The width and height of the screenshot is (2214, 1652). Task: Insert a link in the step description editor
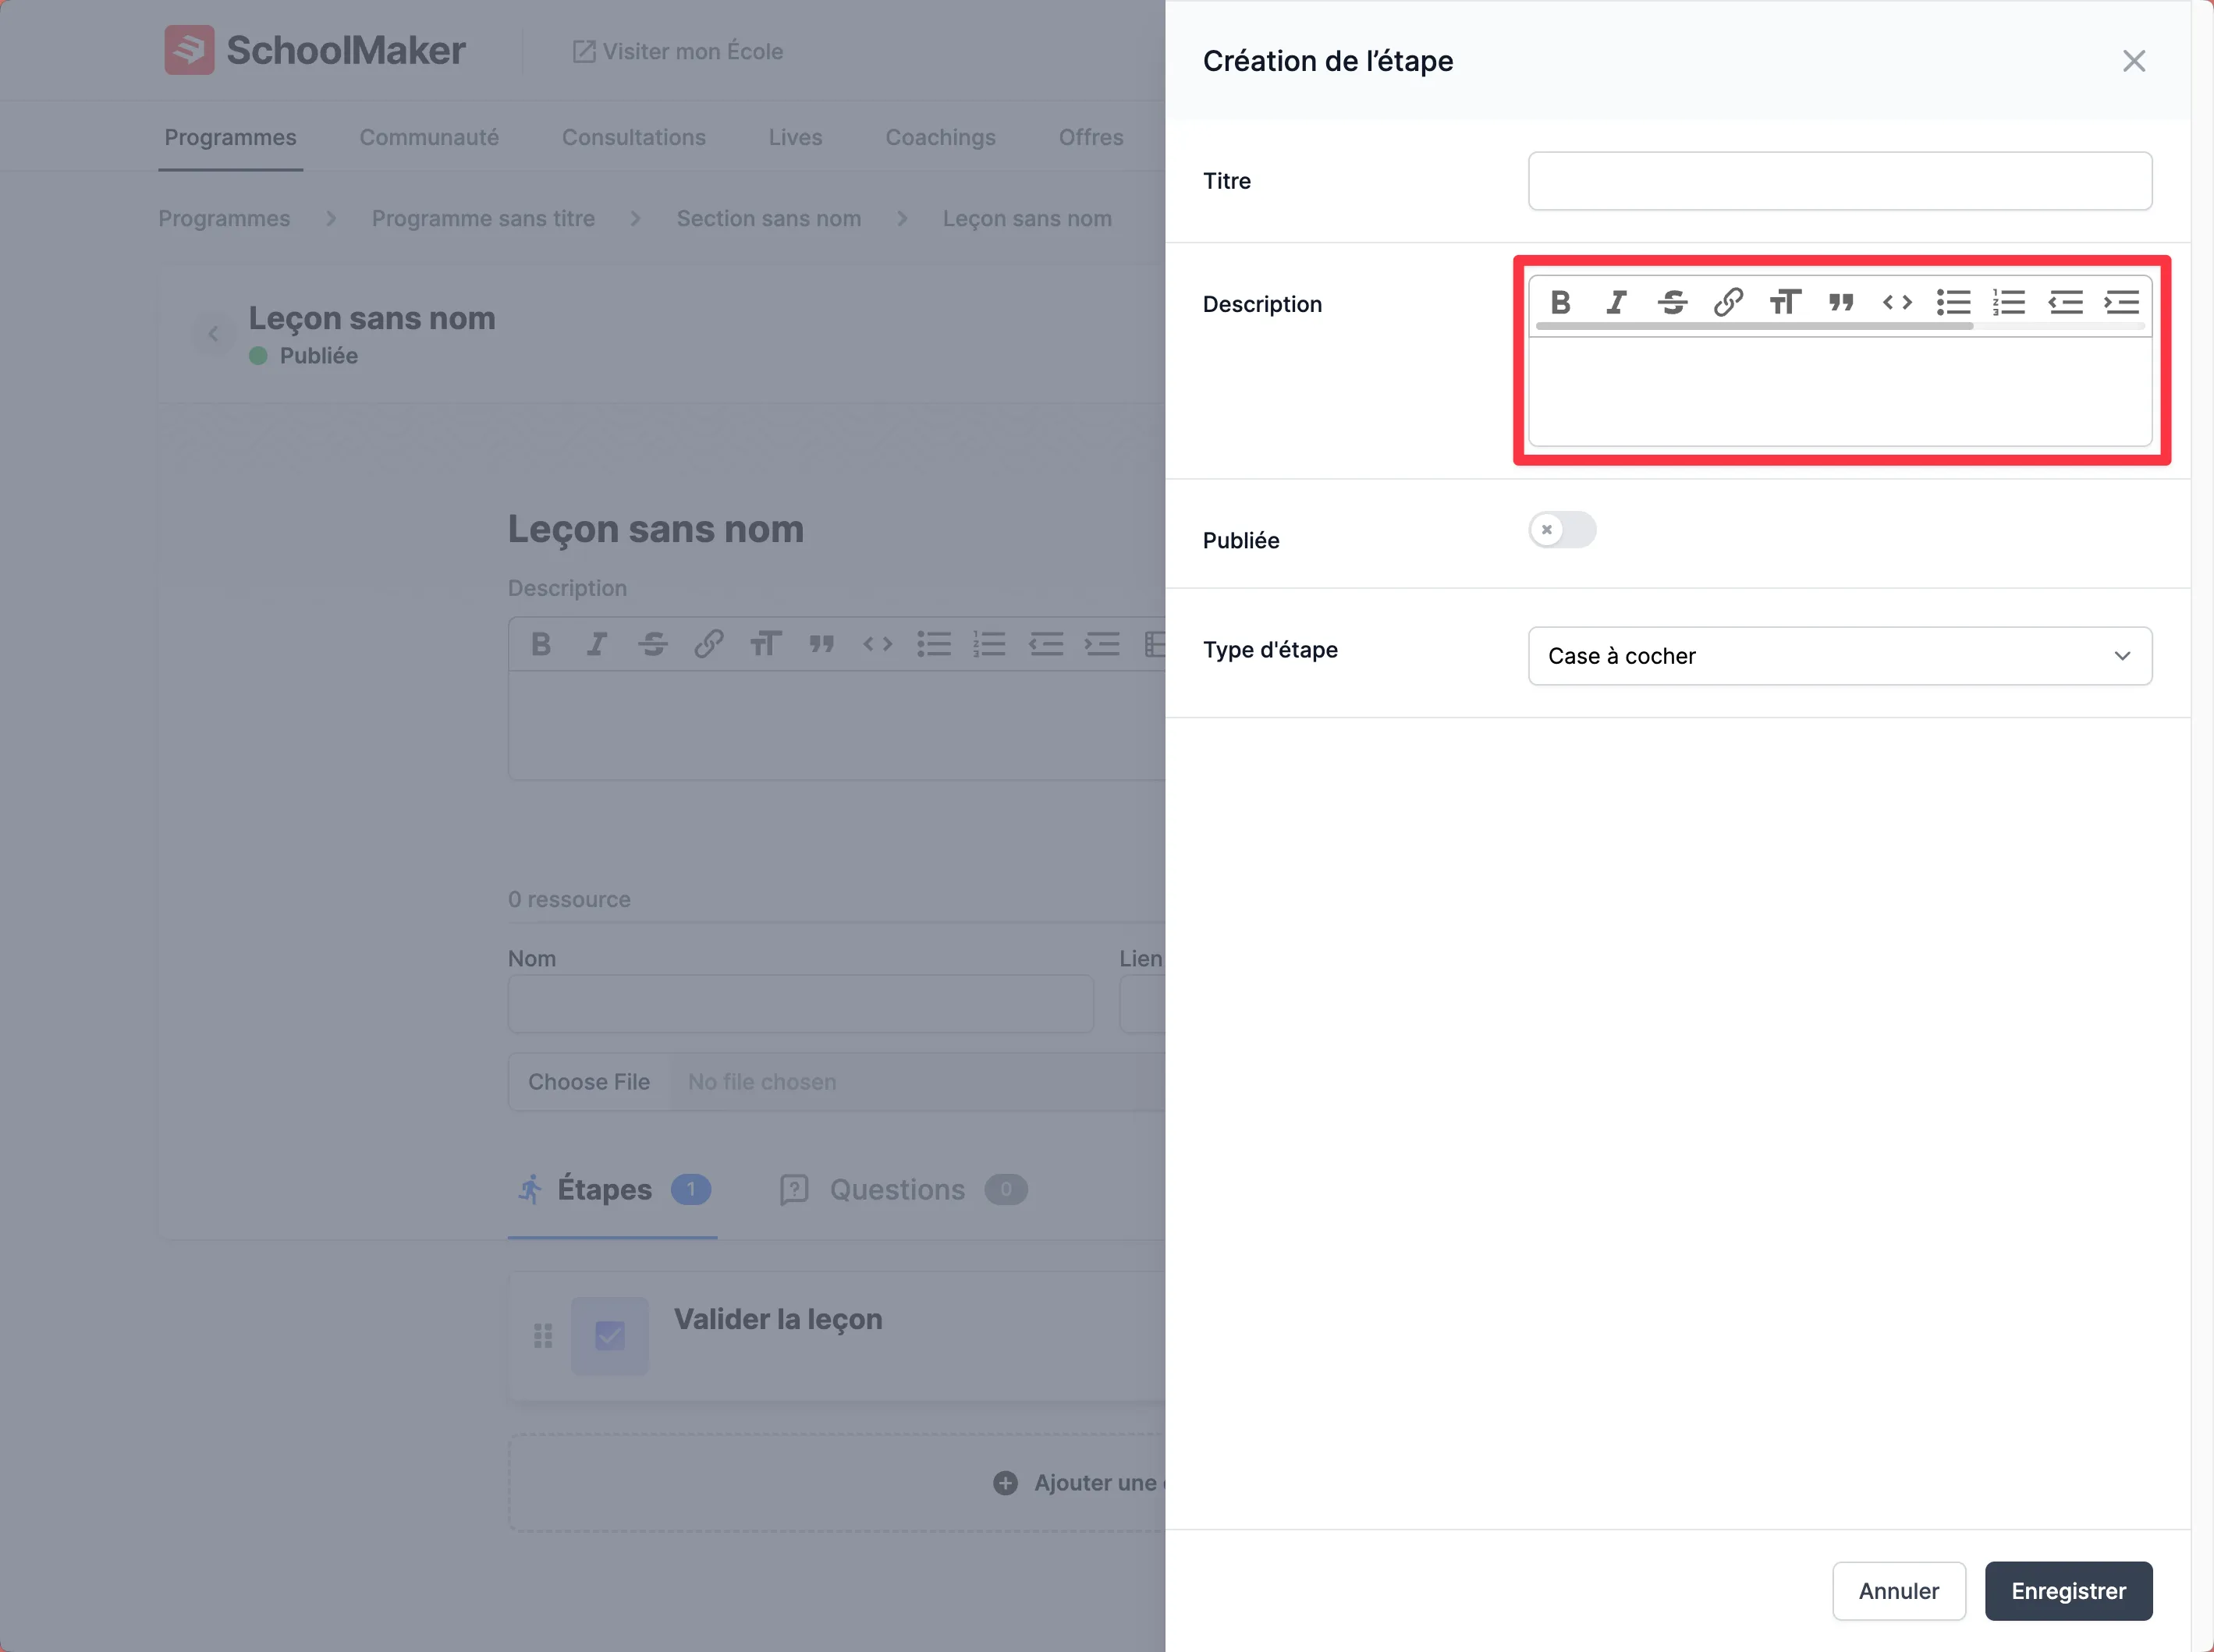click(1728, 302)
